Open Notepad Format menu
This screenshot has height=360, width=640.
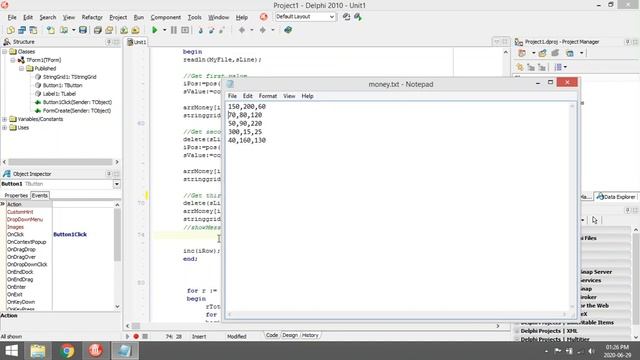(268, 96)
